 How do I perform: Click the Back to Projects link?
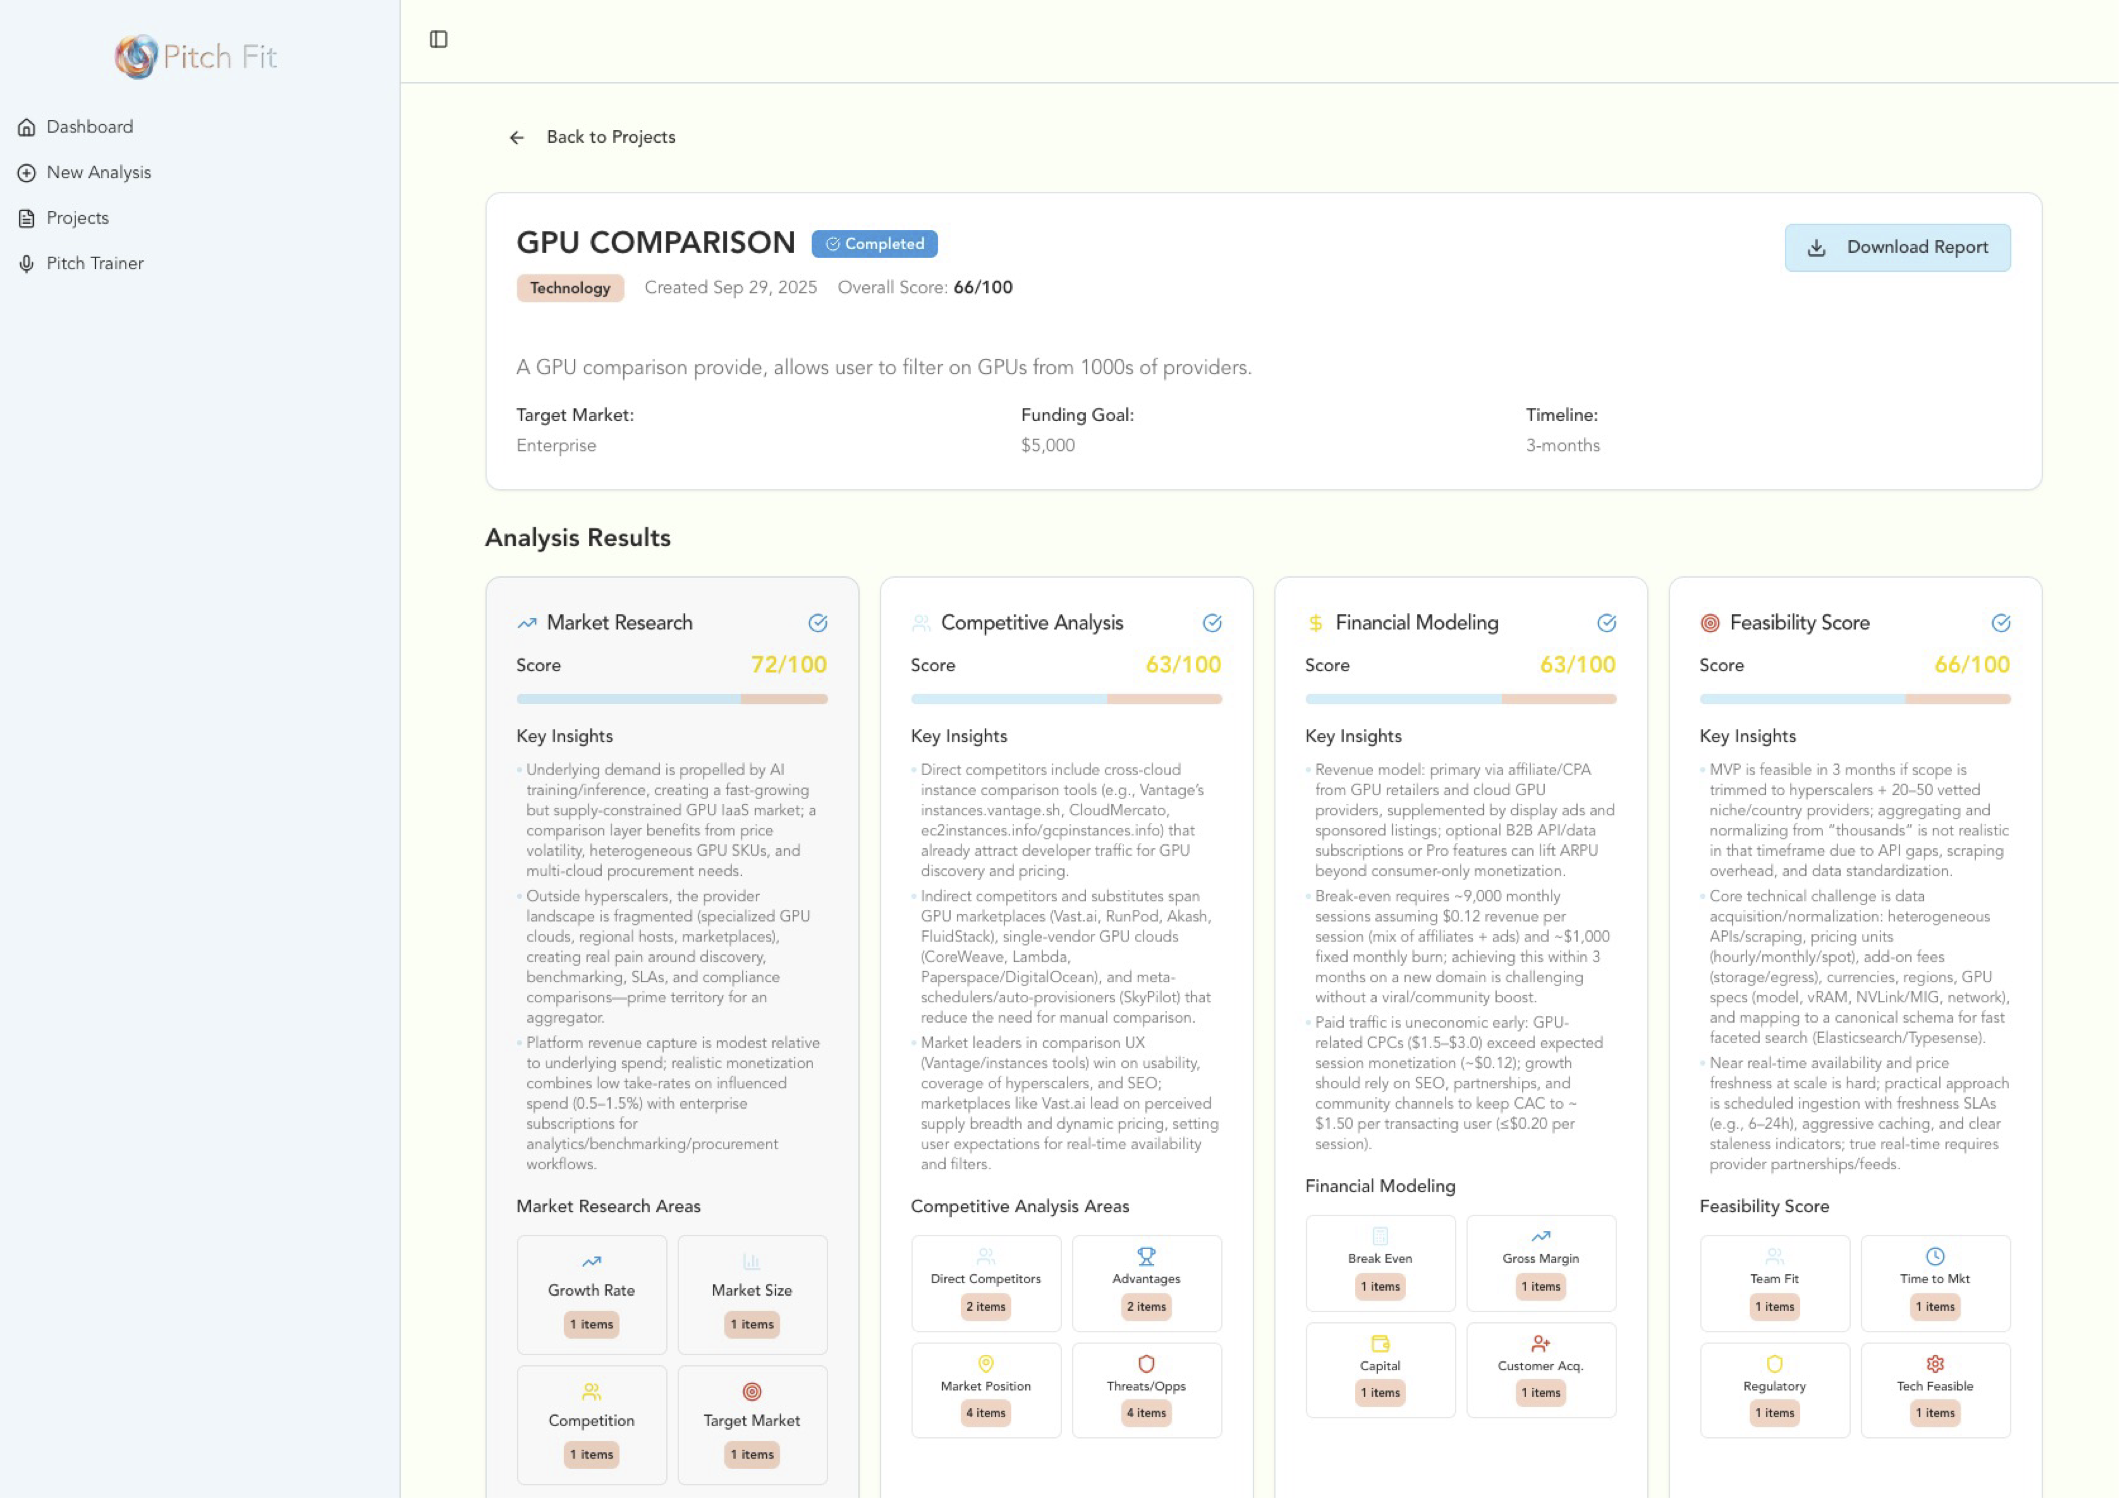610,137
